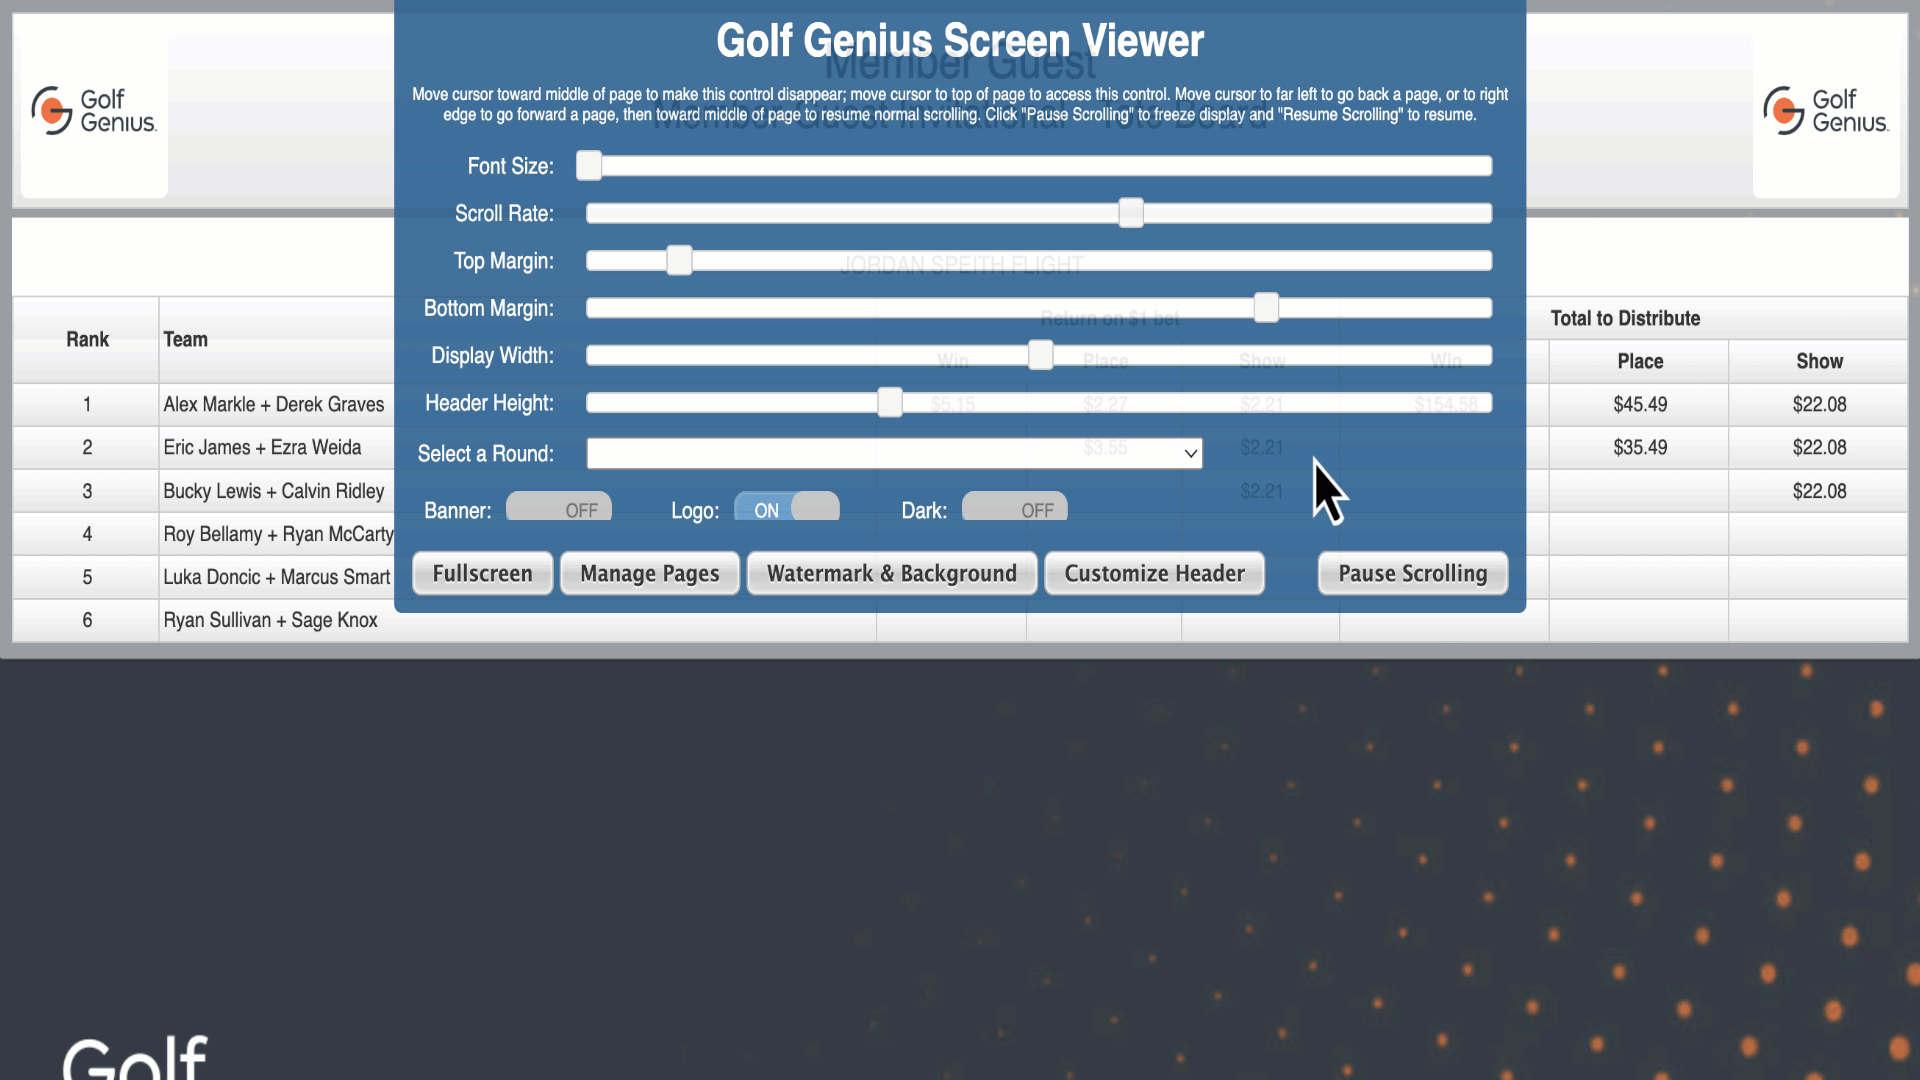Click the Place column header on right
This screenshot has width=1920, height=1080.
point(1640,361)
